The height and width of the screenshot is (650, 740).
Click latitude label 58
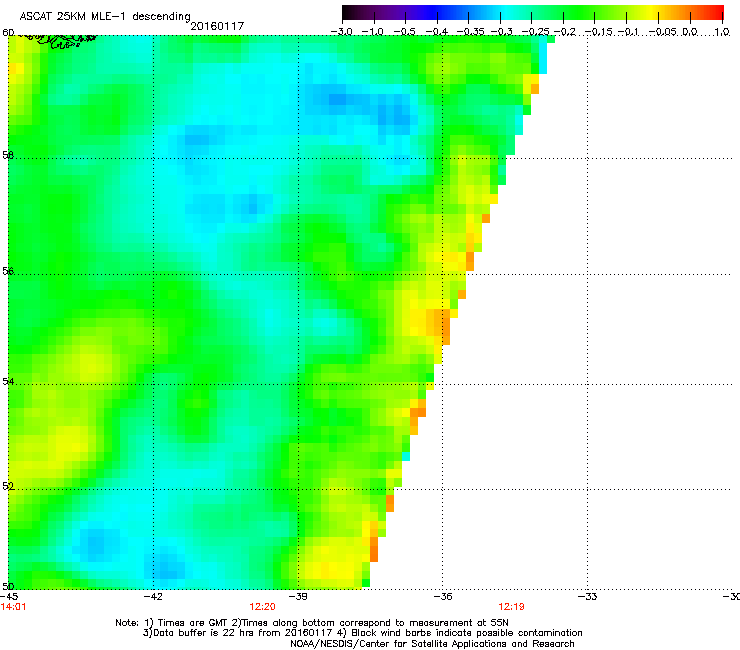[8, 155]
